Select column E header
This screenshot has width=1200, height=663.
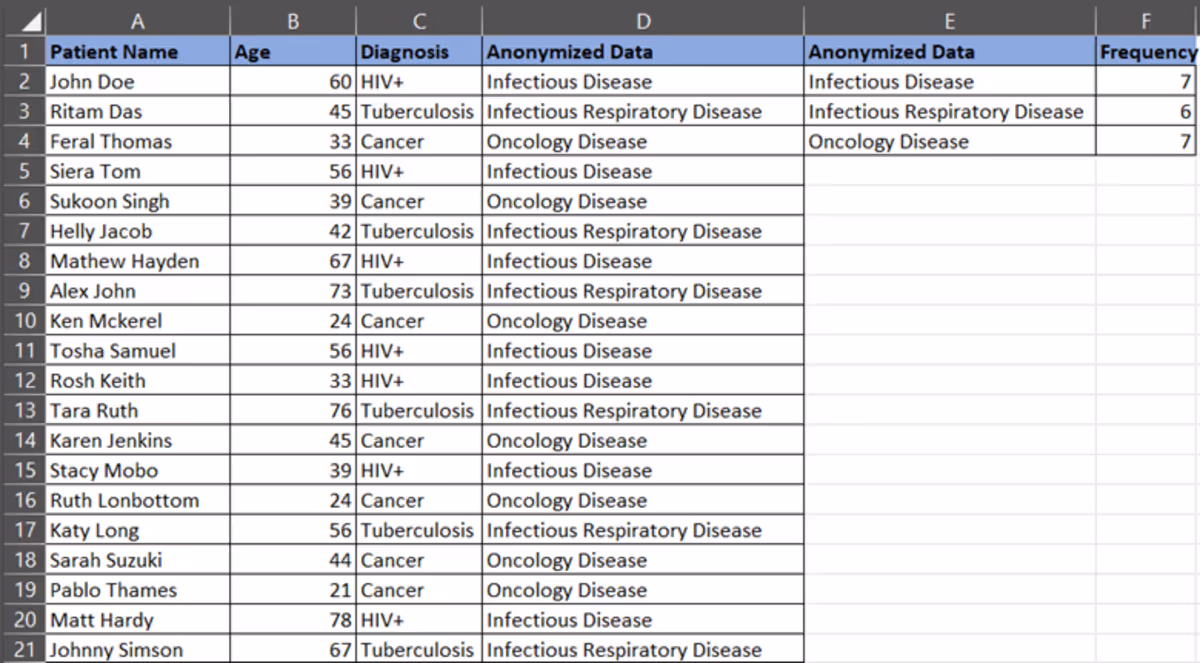[950, 20]
